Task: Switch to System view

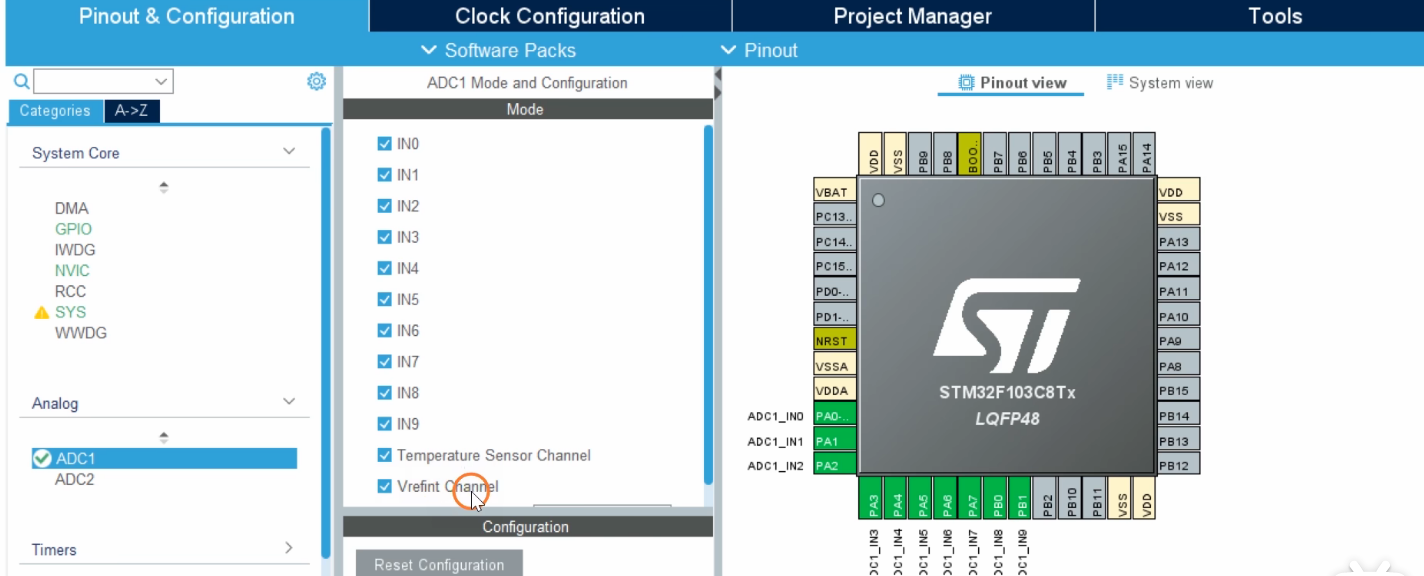Action: point(1160,83)
